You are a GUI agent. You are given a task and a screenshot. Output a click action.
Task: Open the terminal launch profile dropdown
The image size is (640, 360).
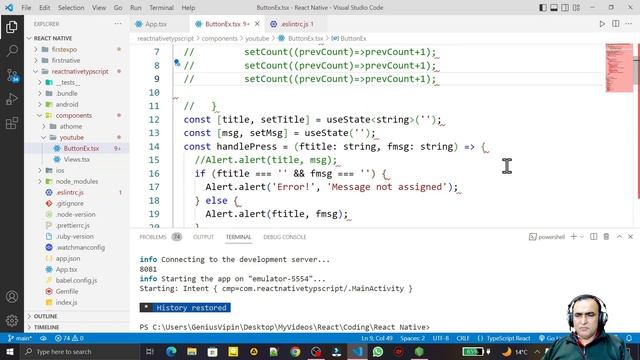[582, 237]
